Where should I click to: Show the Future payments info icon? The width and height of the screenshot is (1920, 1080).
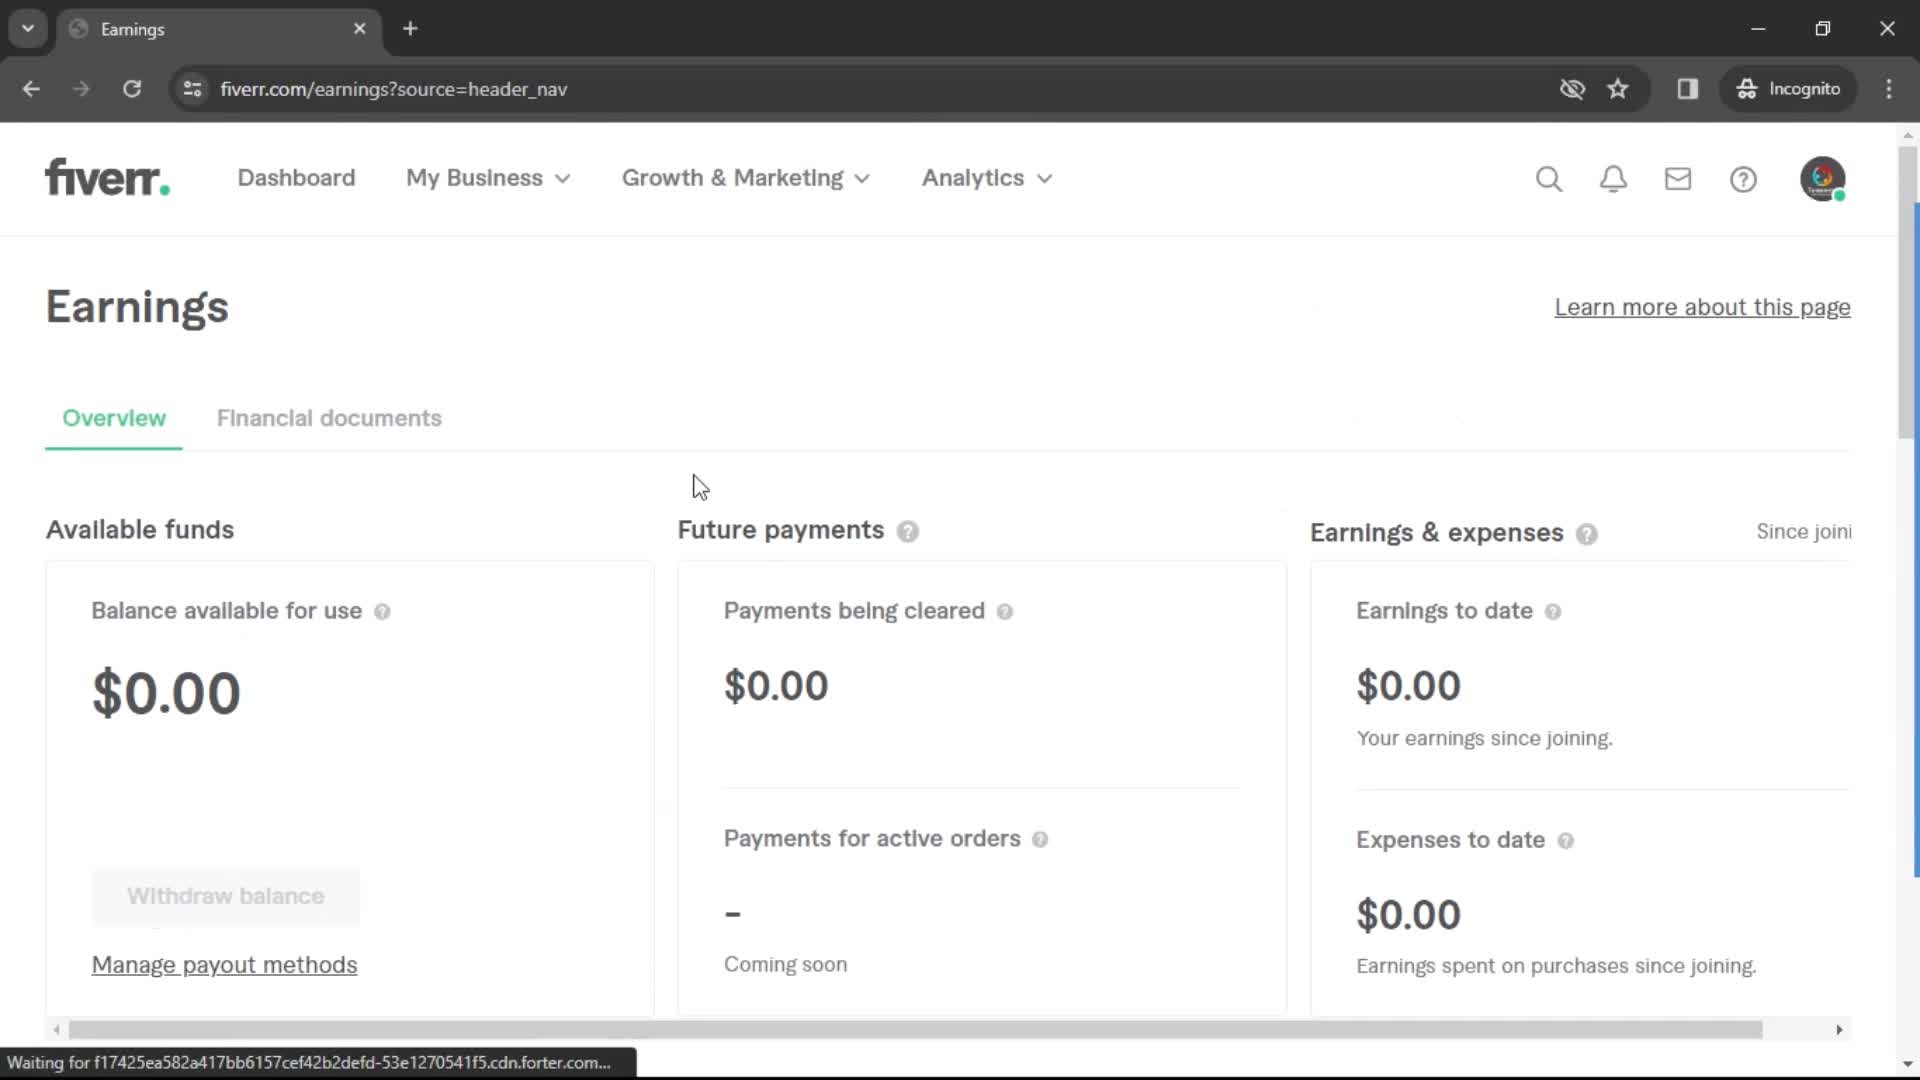pos(908,531)
